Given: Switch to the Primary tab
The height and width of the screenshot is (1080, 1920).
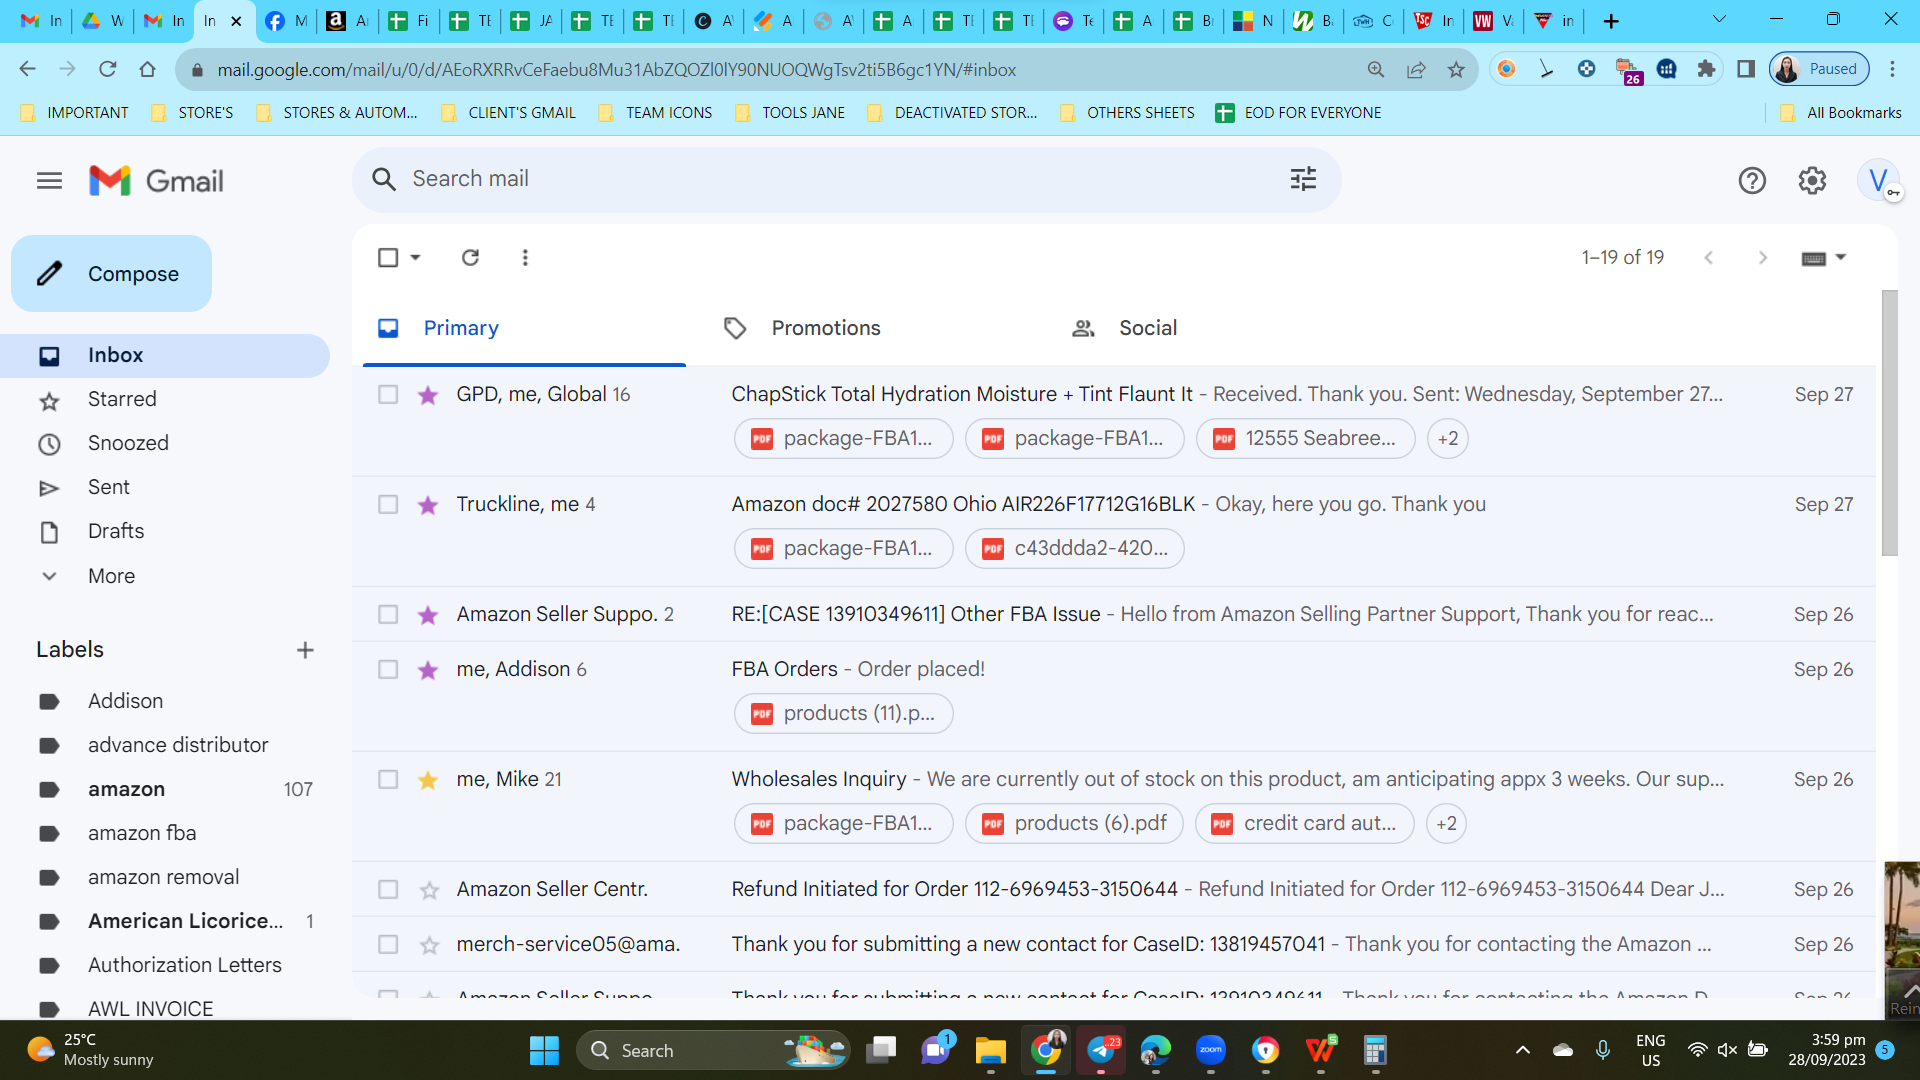Looking at the screenshot, I should click(524, 328).
